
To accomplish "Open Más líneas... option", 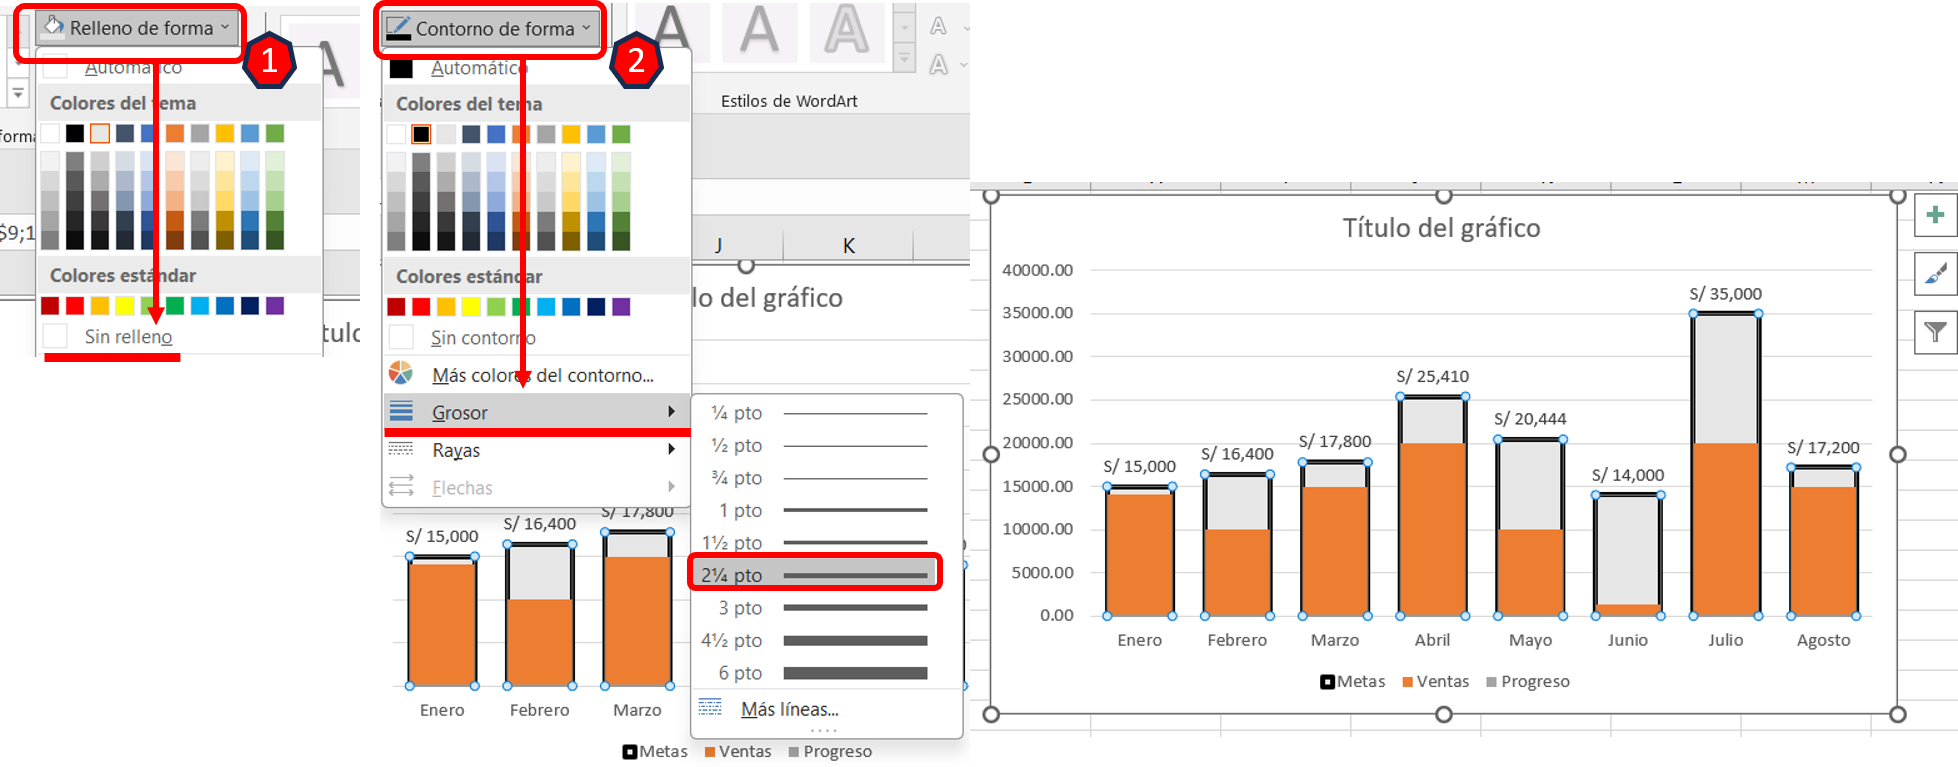I will coord(789,709).
